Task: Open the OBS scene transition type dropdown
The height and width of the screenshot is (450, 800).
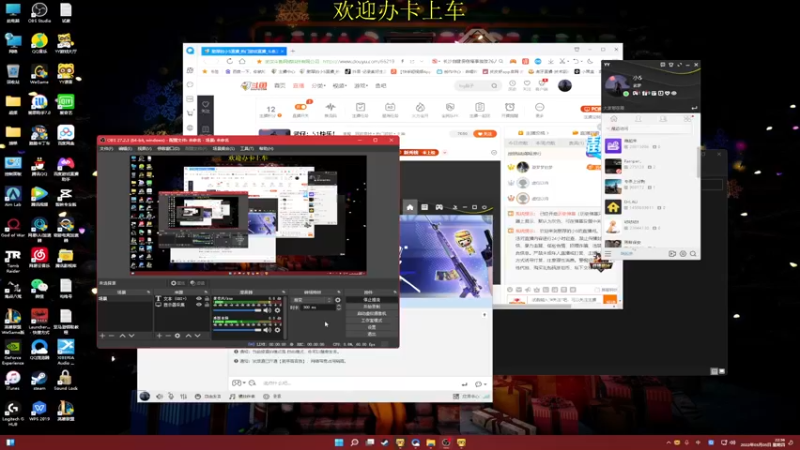Action: 312,300
